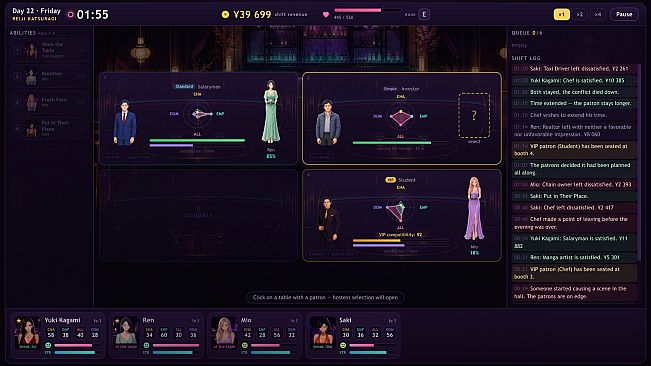Image resolution: width=651 pixels, height=366 pixels.
Task: Click Mio's mood face icon
Action: tap(245, 345)
